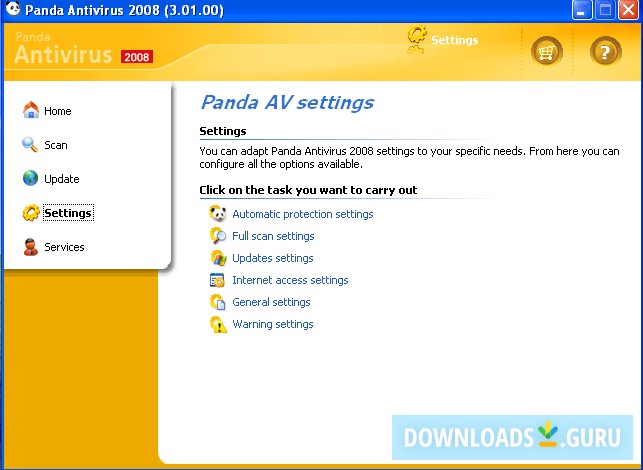
Task: Go to Home in the sidebar
Action: tap(57, 111)
